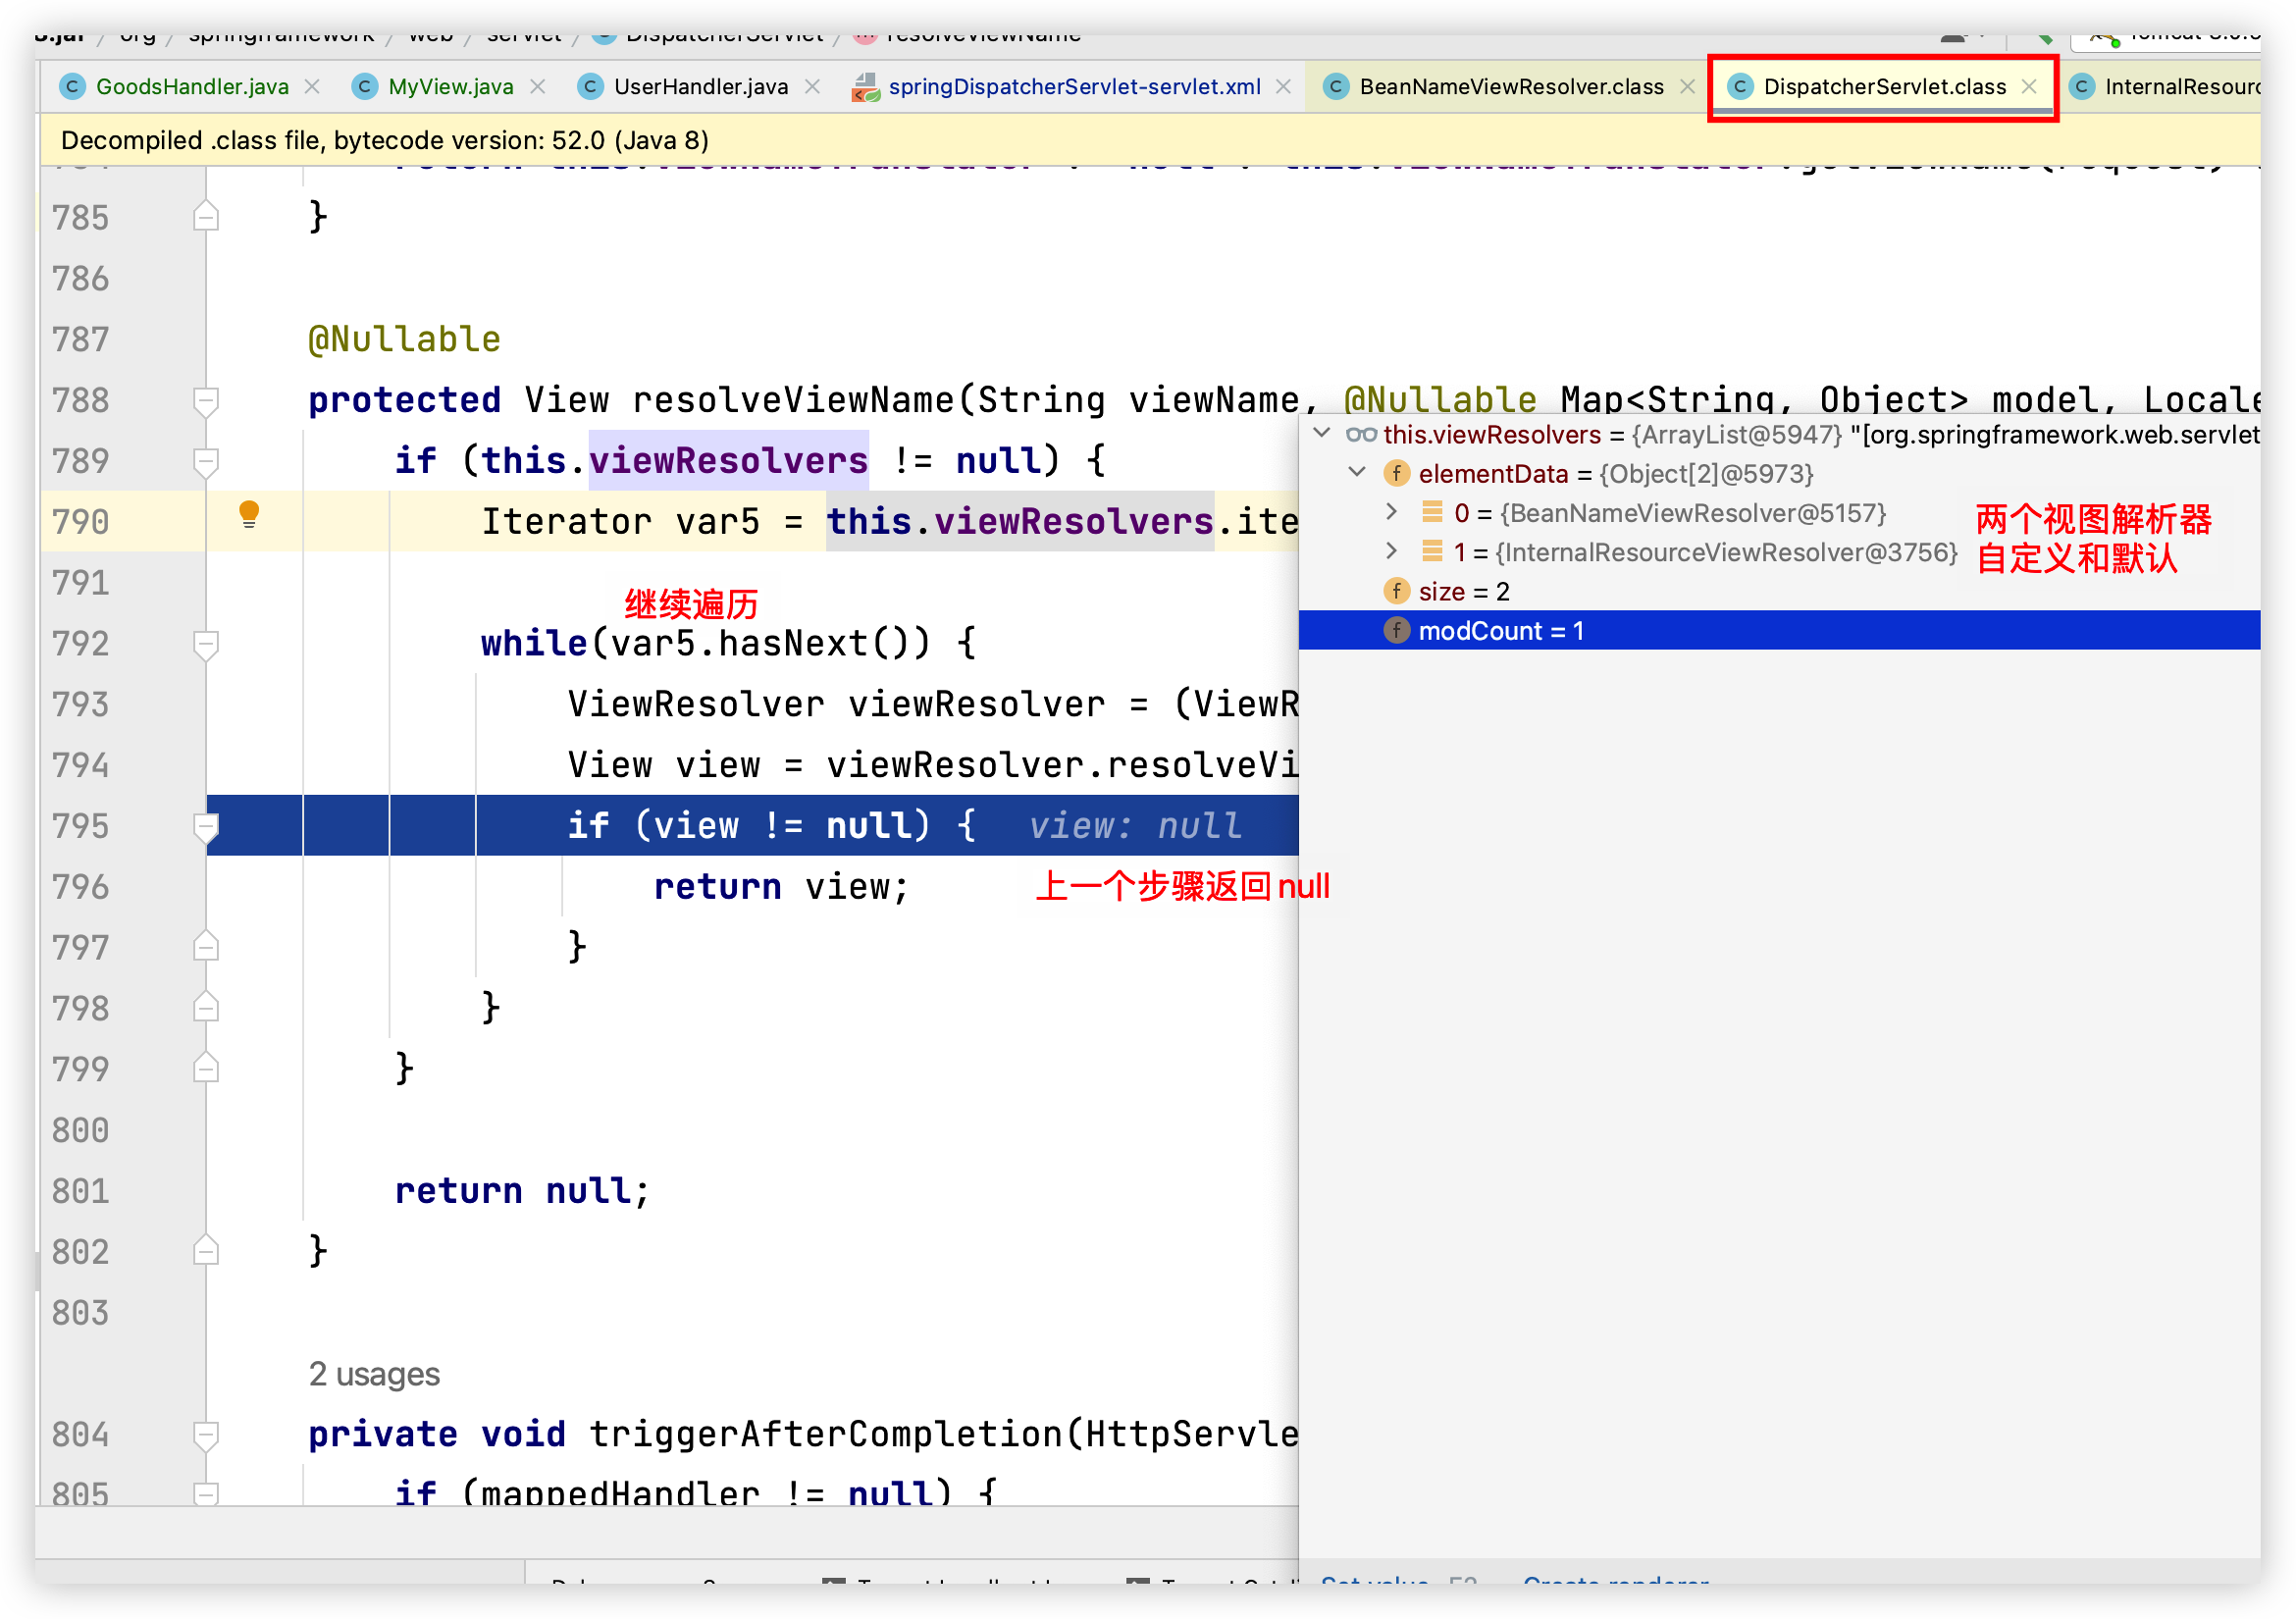Expand element 0 BeanNameViewResolver
Screen dimensions: 2296x1619
[x=1391, y=512]
